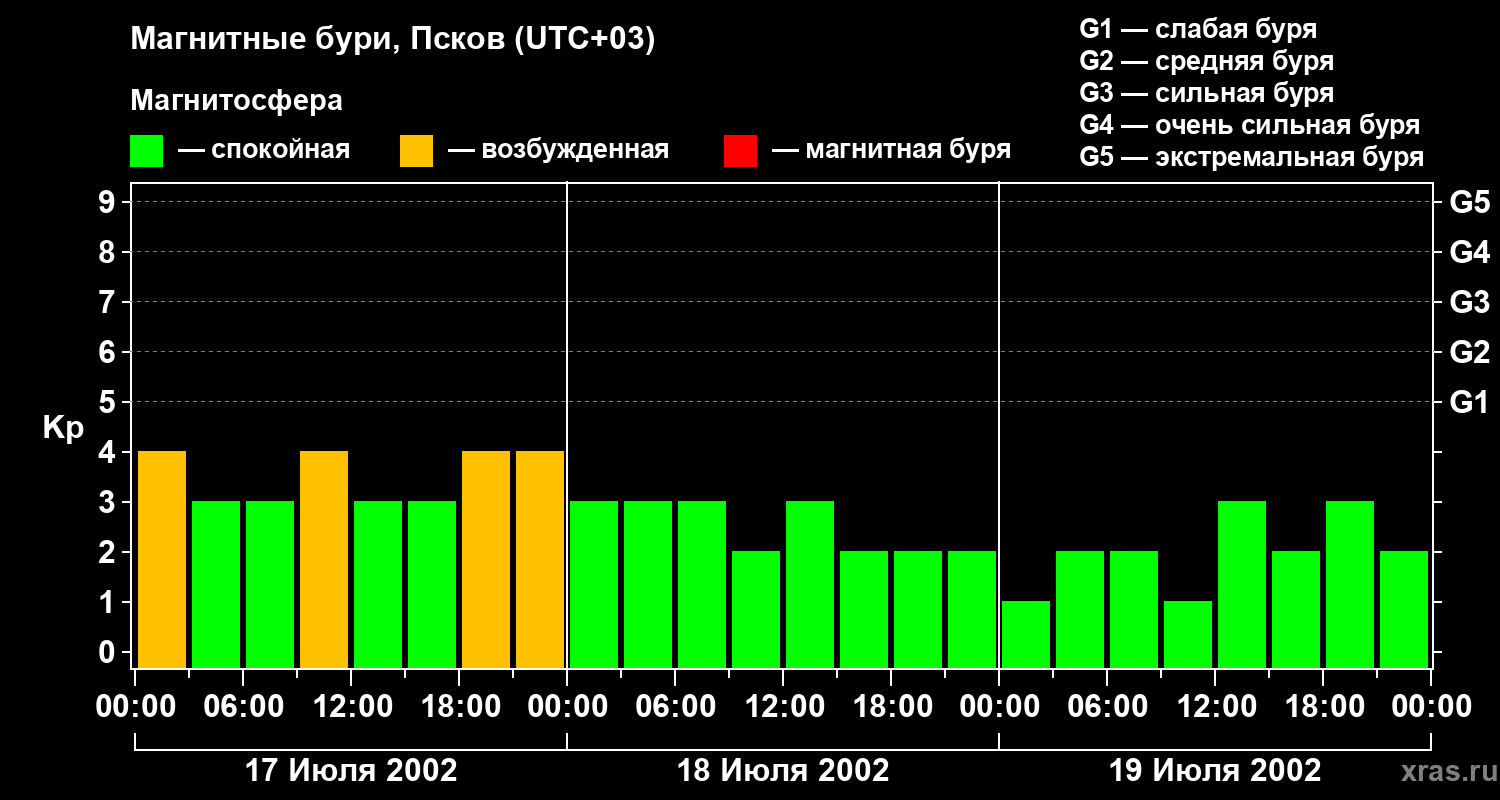Click the first green bar of 18 Июля
The width and height of the screenshot is (1500, 800).
tap(594, 584)
